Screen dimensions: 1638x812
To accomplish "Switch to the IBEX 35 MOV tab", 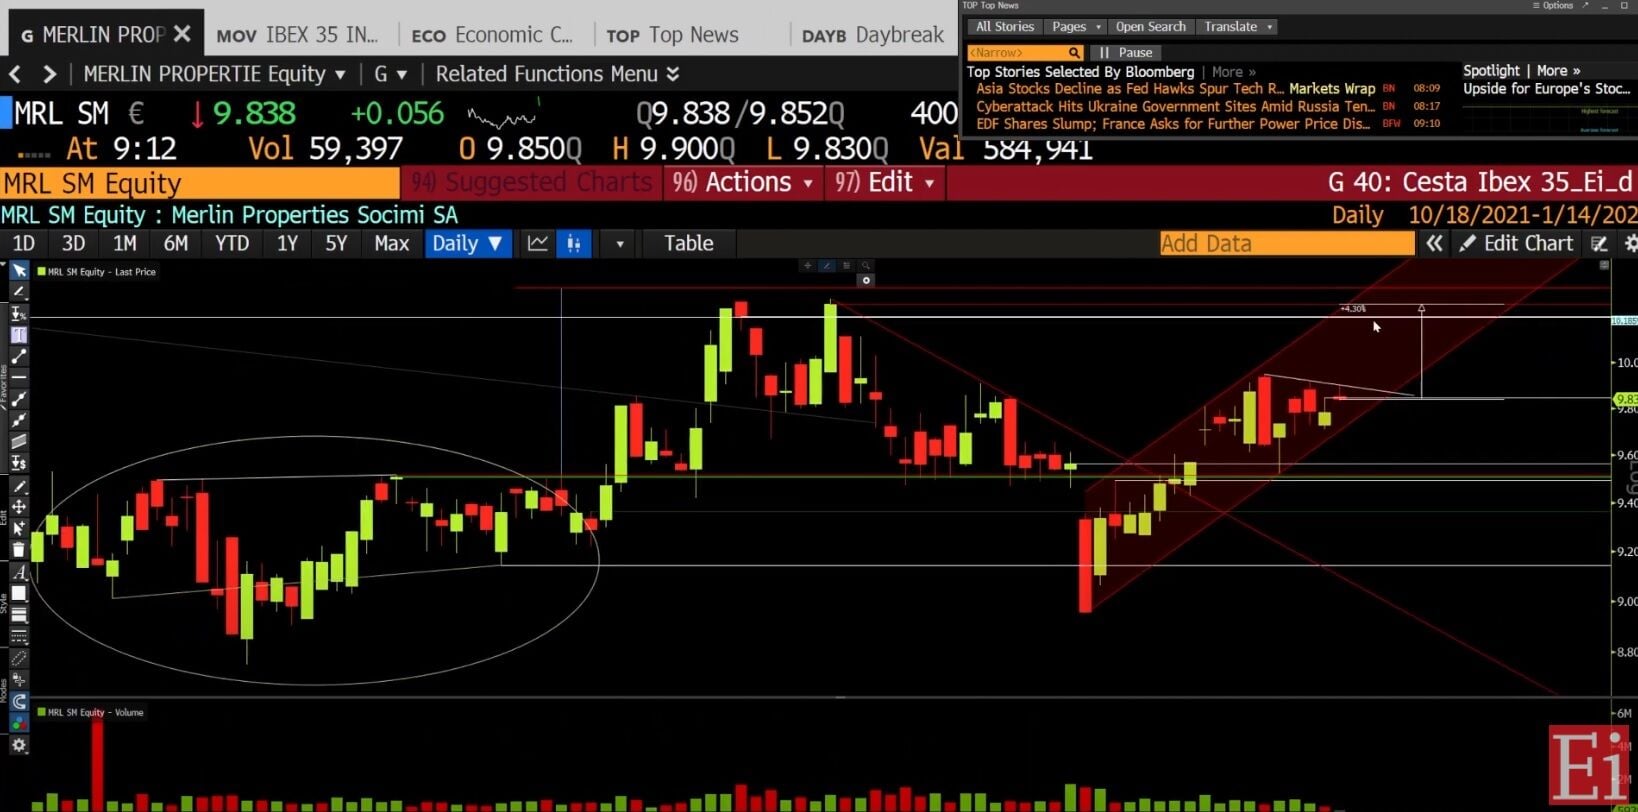I will pyautogui.click(x=297, y=35).
